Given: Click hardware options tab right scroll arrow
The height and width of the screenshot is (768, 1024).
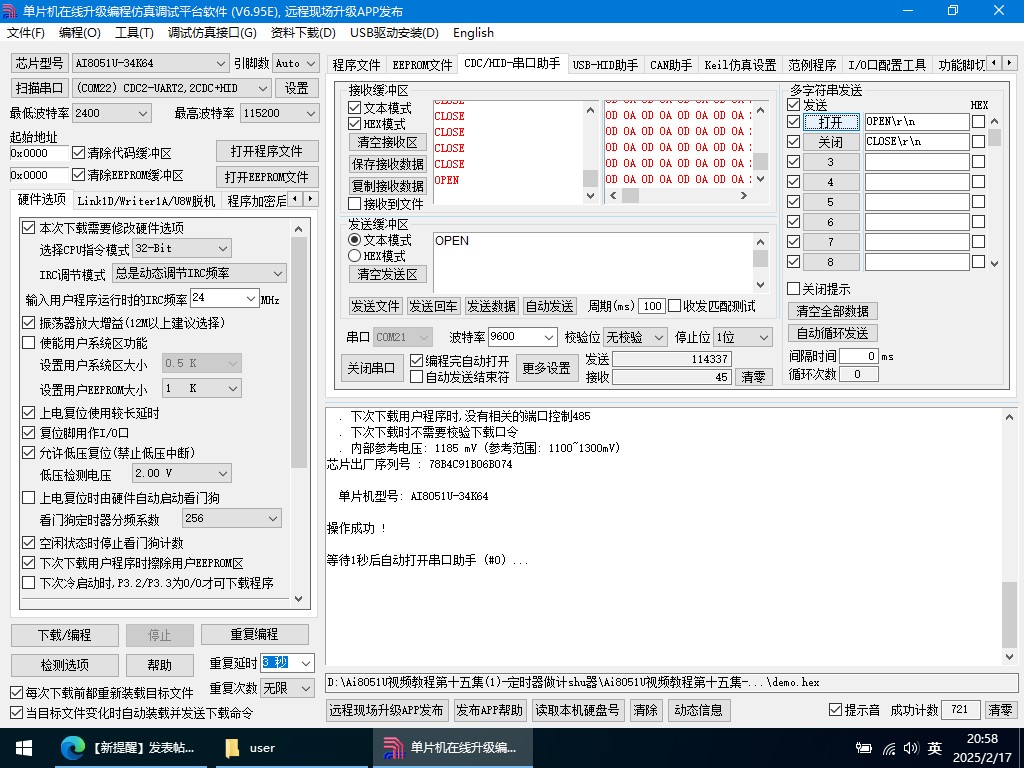Looking at the screenshot, I should [311, 199].
